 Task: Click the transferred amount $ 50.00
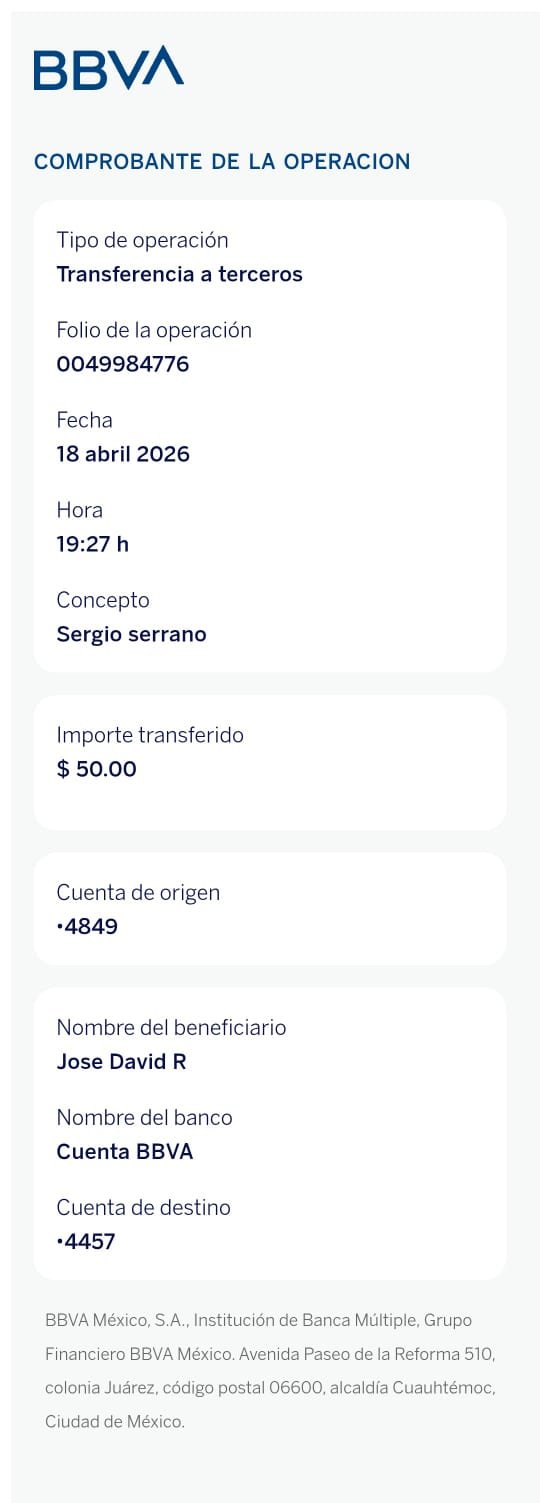pos(97,769)
